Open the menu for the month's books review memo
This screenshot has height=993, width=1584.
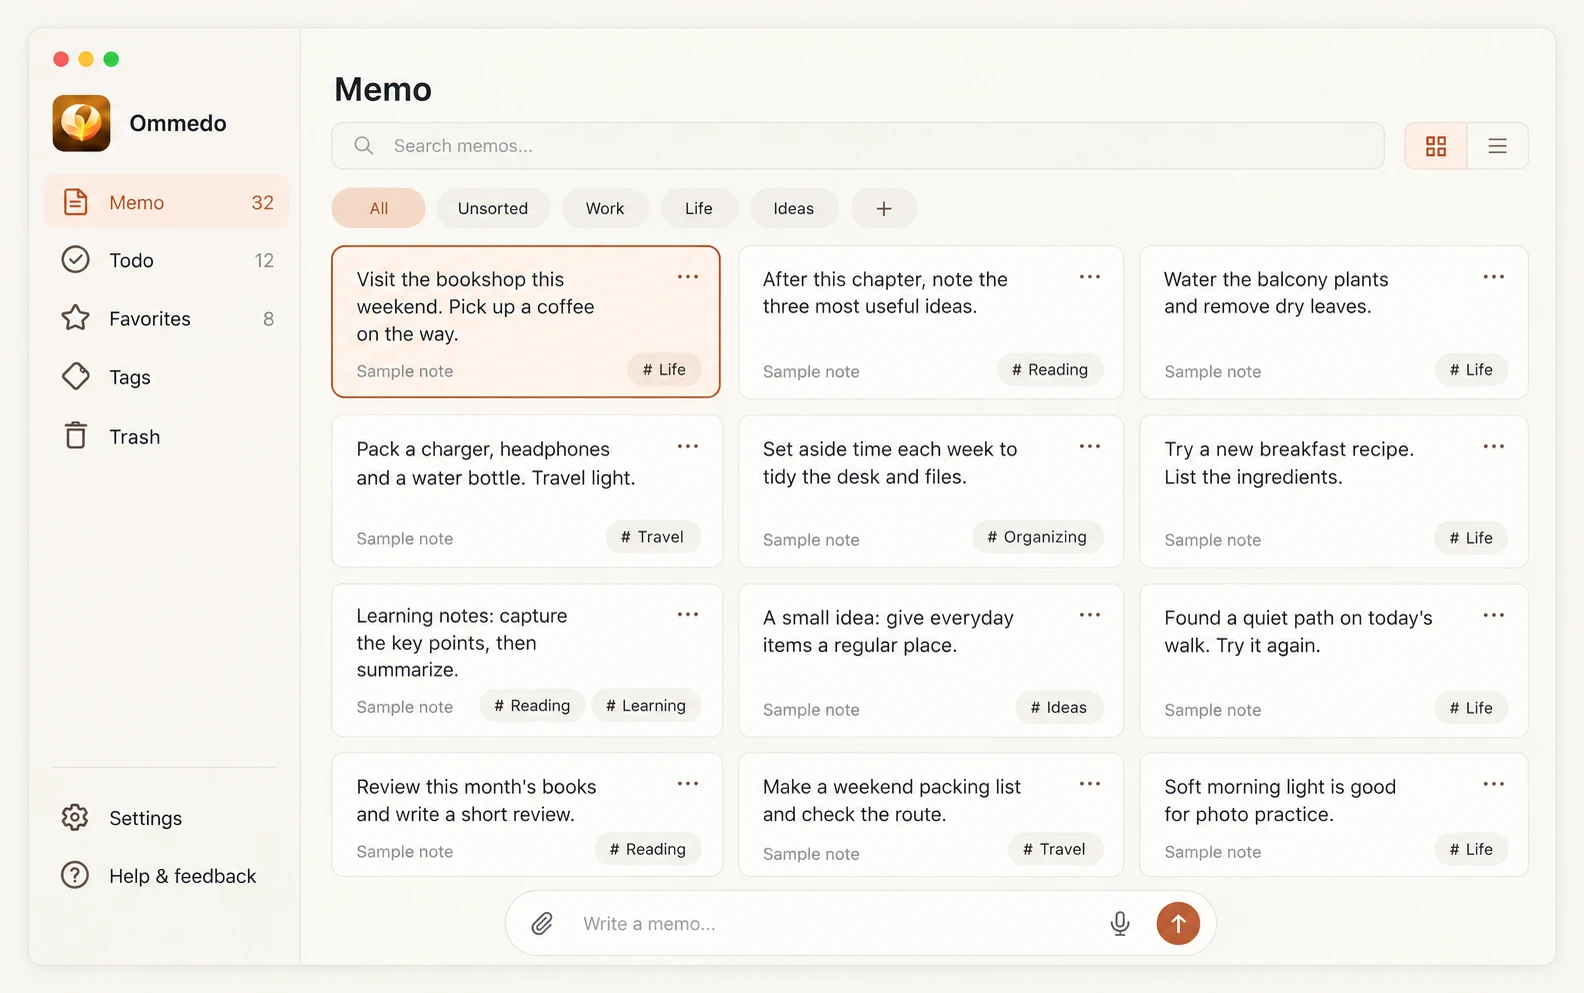coord(688,784)
